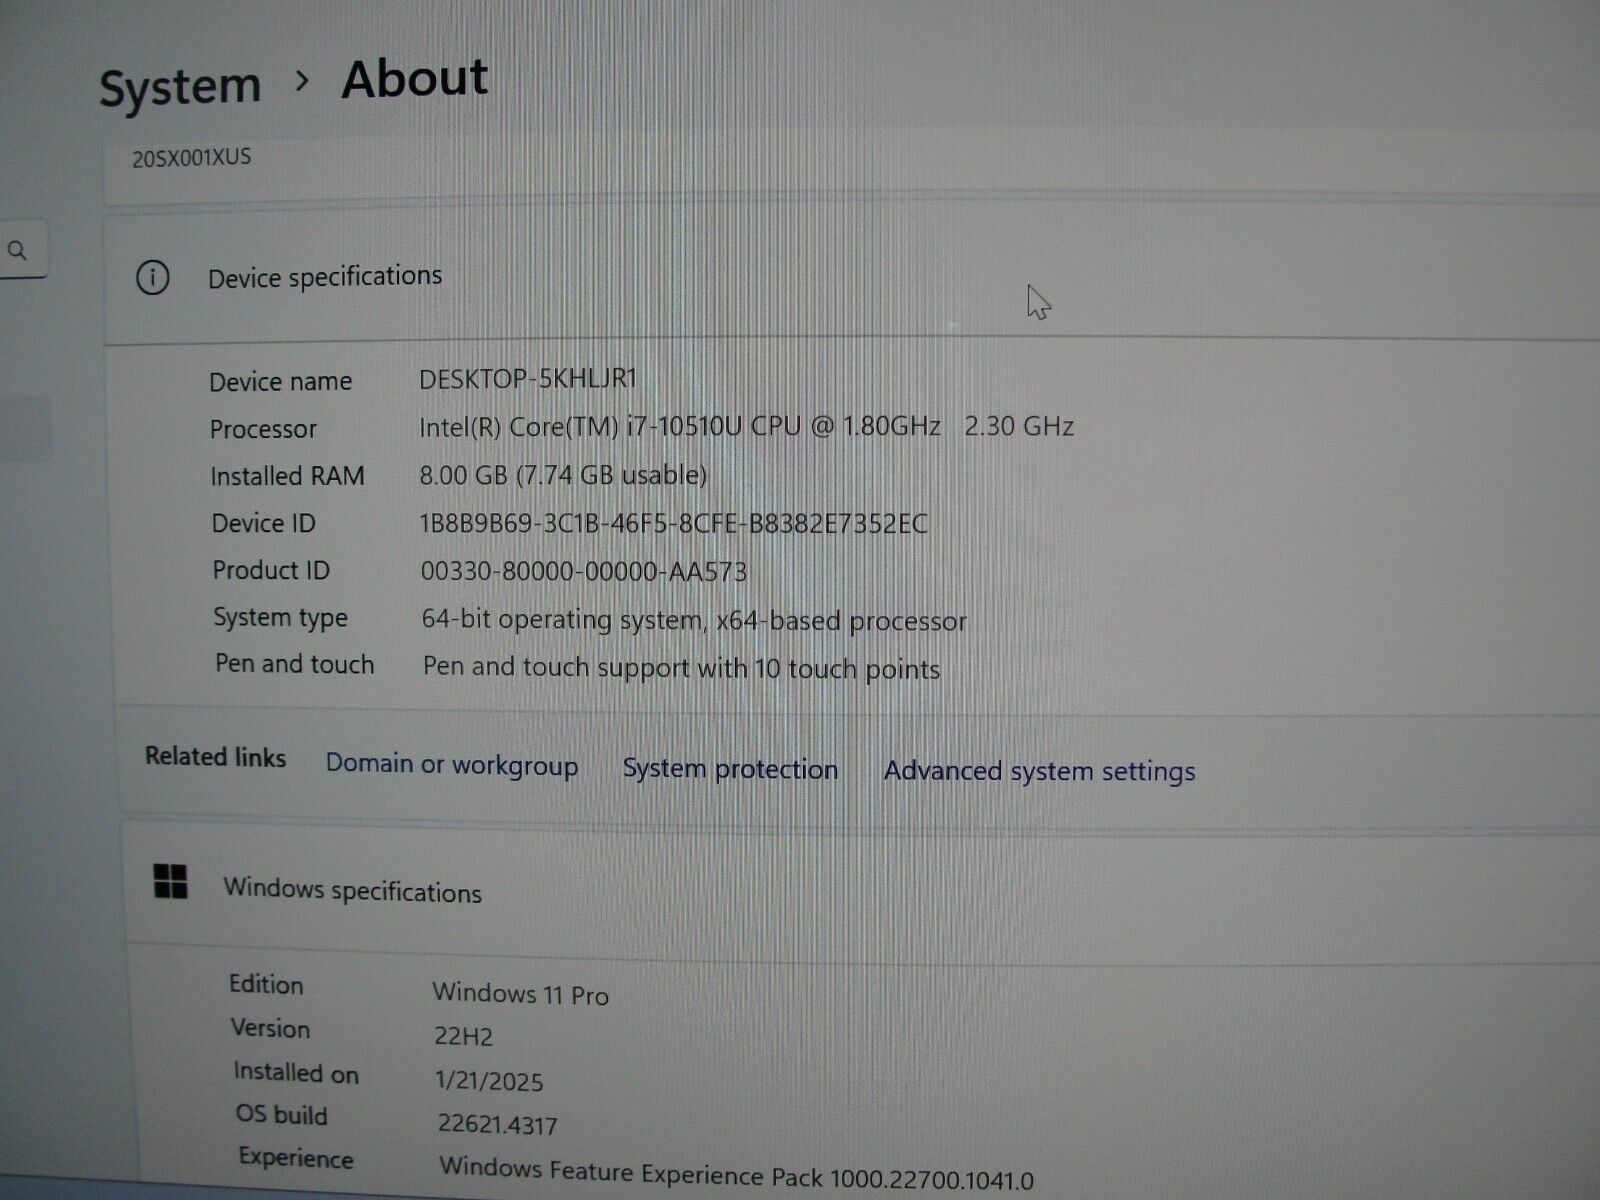This screenshot has width=1600, height=1200.
Task: Click the Product ID value 00330-80000-00000-AA573
Action: pyautogui.click(x=583, y=571)
